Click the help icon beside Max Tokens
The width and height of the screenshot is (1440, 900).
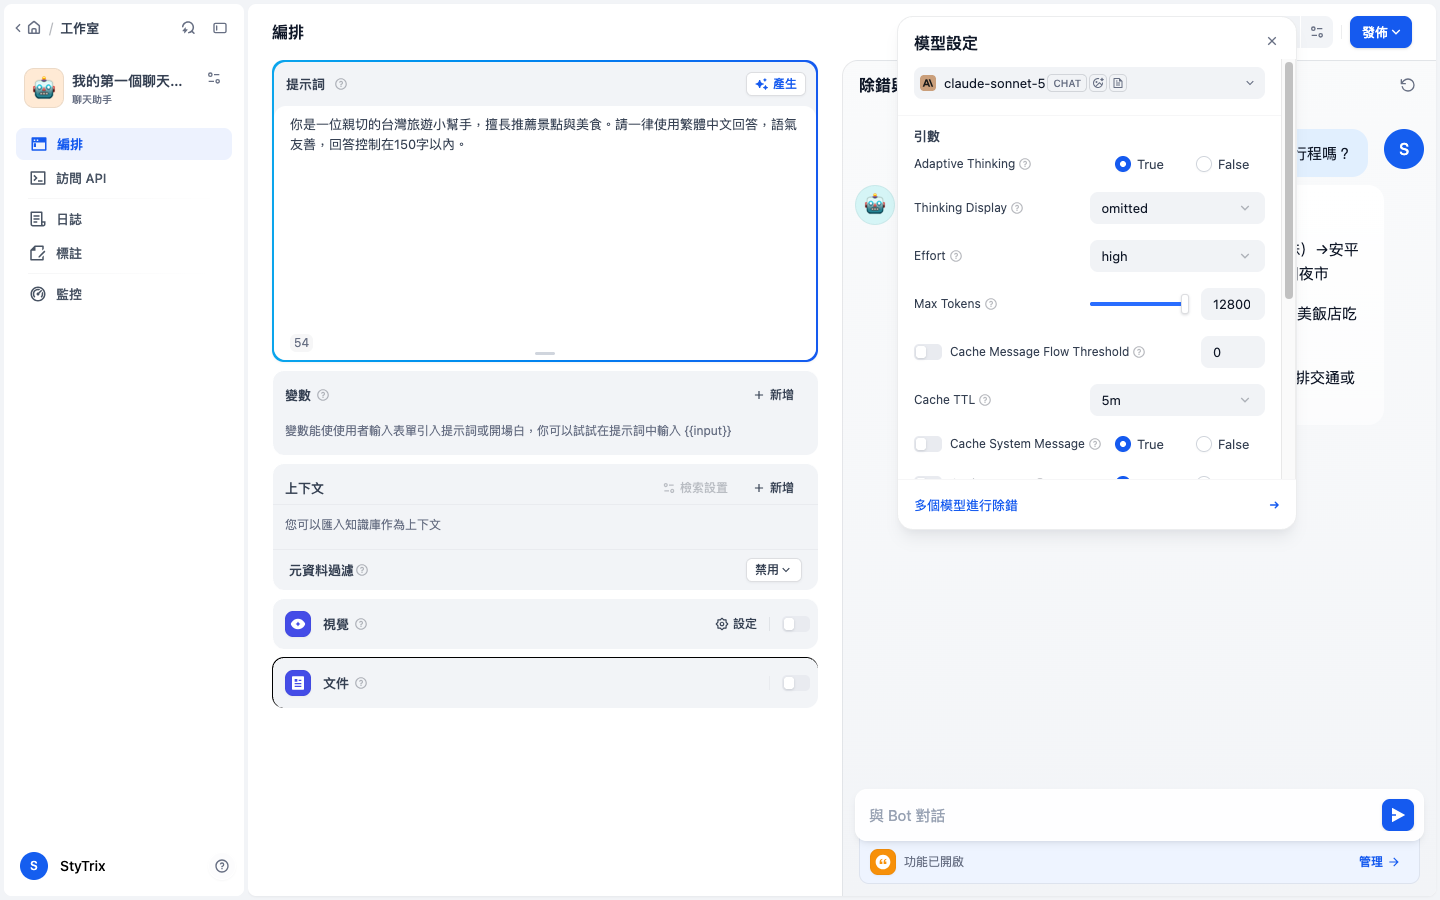pos(991,304)
